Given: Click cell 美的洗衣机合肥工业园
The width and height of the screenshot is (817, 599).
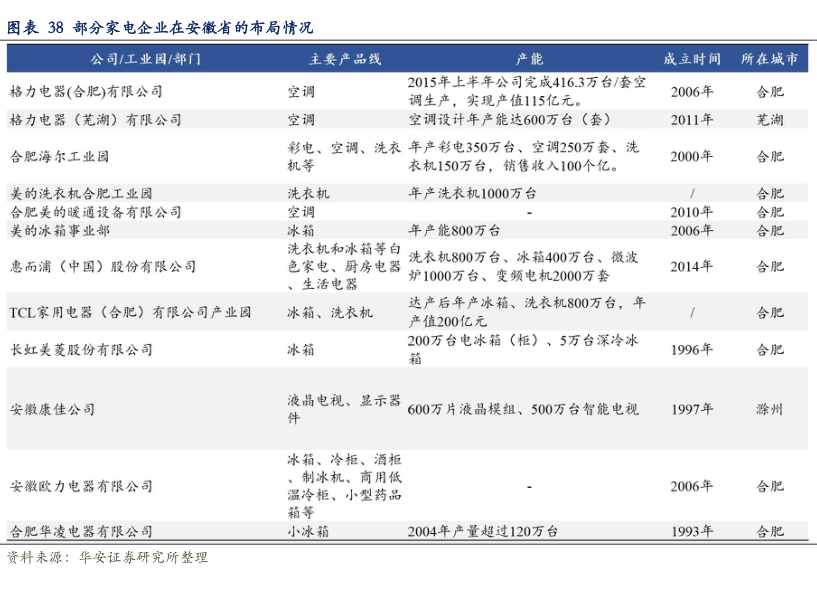Looking at the screenshot, I should [81, 193].
